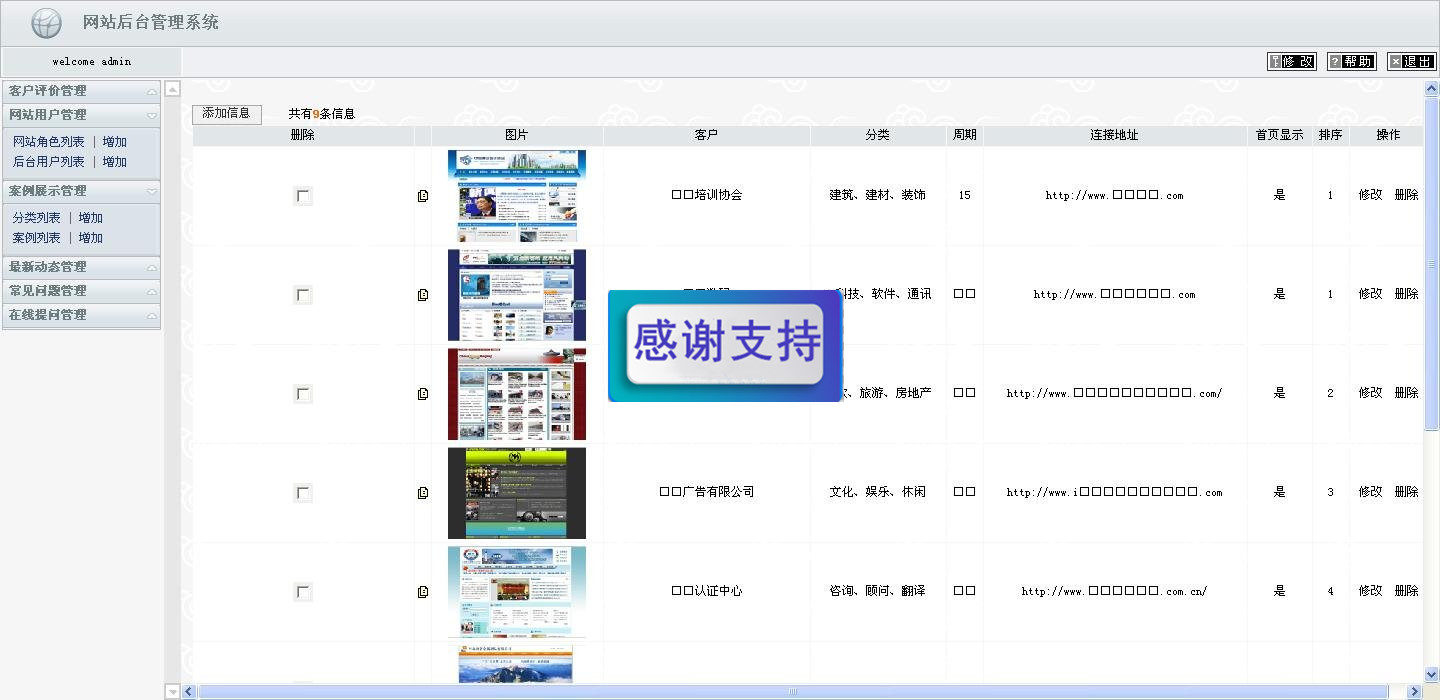This screenshot has height=700, width=1440.
Task: Open the document icon in 软件、通讯 row
Action: [x=423, y=295]
